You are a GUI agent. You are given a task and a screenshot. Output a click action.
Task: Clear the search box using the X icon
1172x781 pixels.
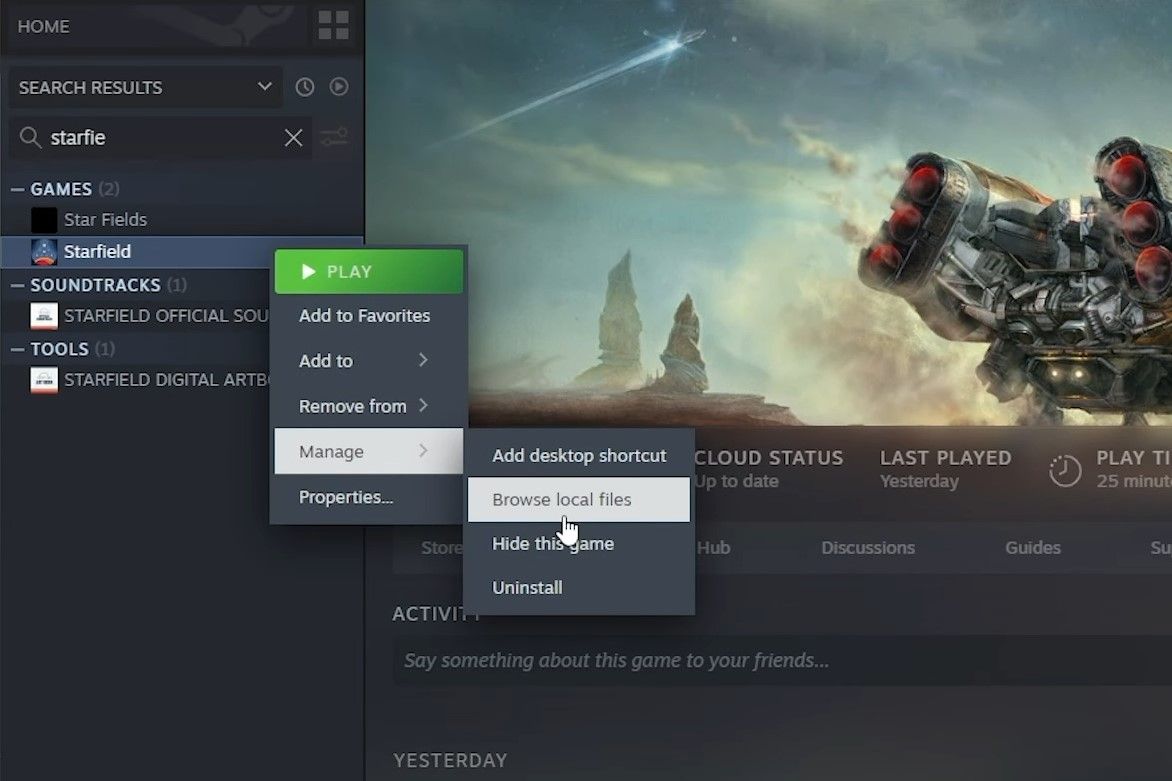pyautogui.click(x=293, y=137)
